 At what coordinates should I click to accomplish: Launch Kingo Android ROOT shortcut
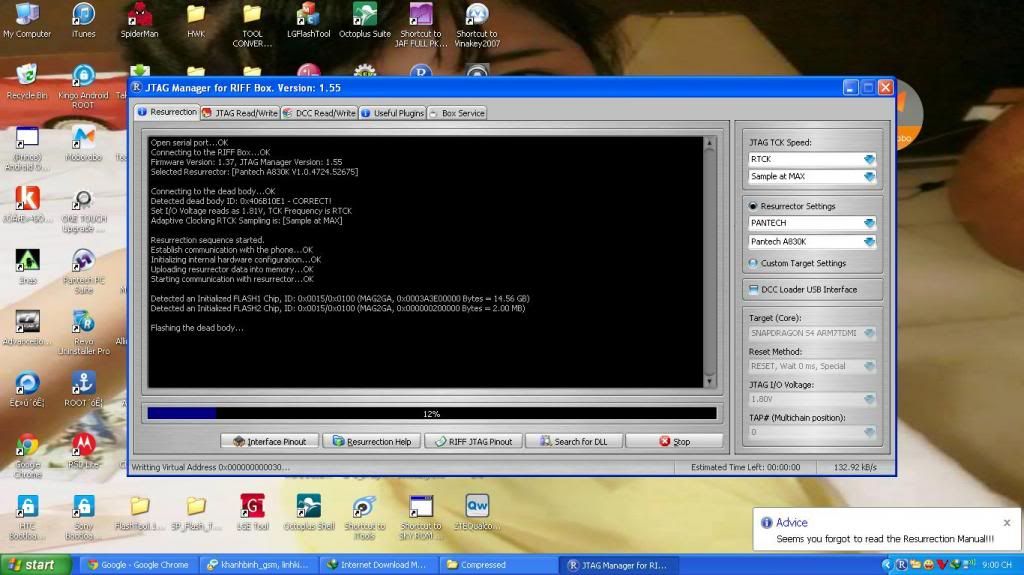pos(83,86)
